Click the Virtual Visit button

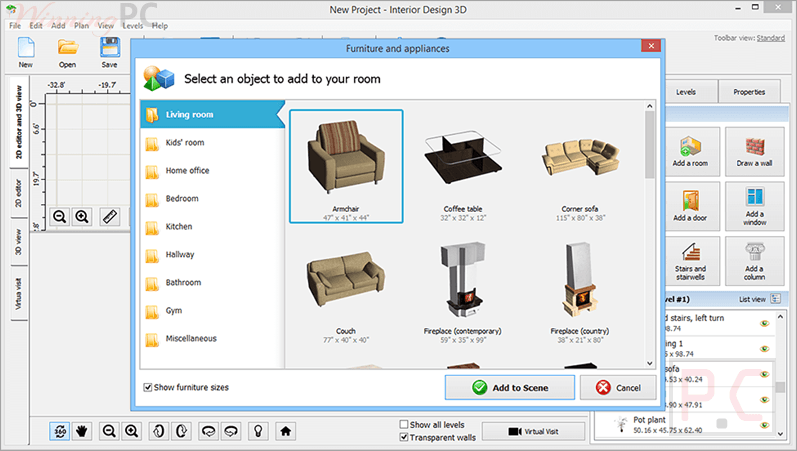[x=533, y=432]
